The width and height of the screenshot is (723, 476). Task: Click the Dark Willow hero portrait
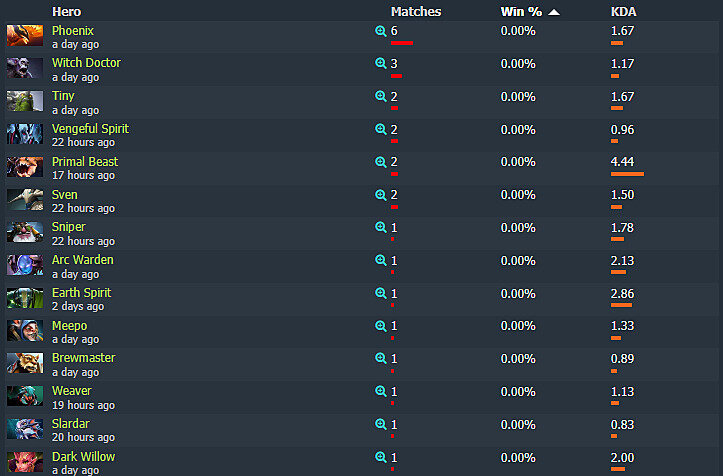coord(25,462)
